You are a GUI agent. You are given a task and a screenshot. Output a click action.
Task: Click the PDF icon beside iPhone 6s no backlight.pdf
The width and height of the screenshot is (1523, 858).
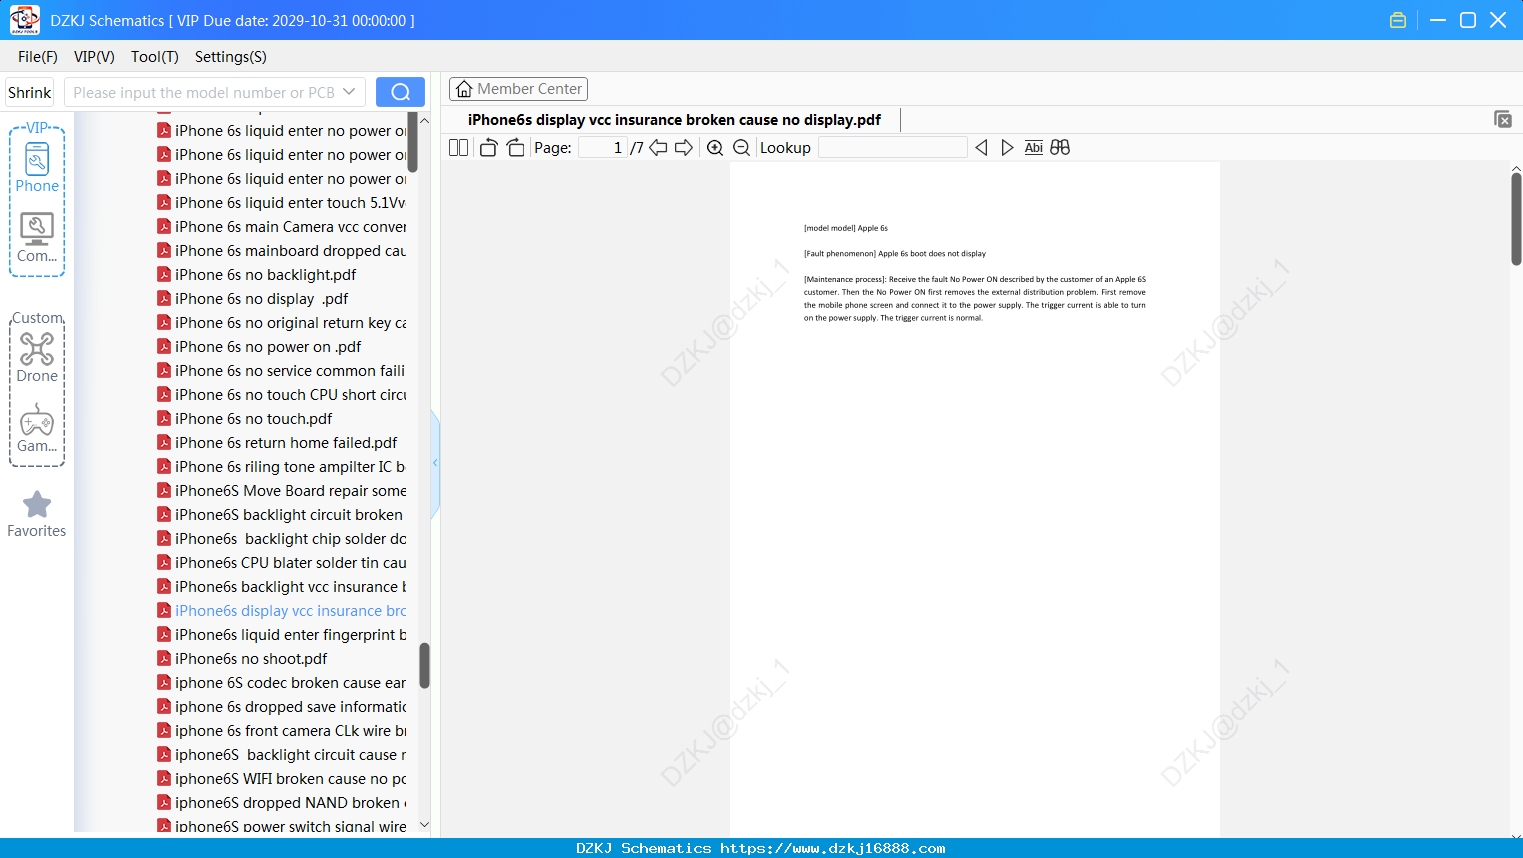[164, 274]
